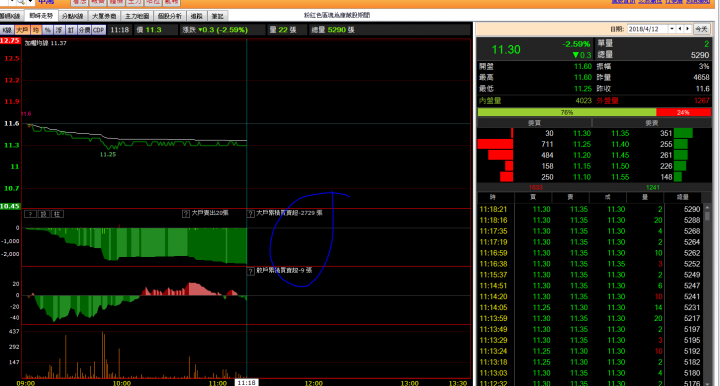Toggle the 大戶 overlay button

tap(22, 30)
